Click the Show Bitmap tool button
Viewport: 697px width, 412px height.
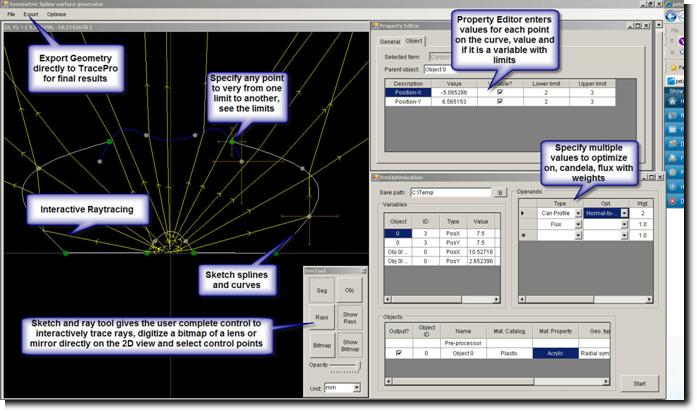click(350, 345)
